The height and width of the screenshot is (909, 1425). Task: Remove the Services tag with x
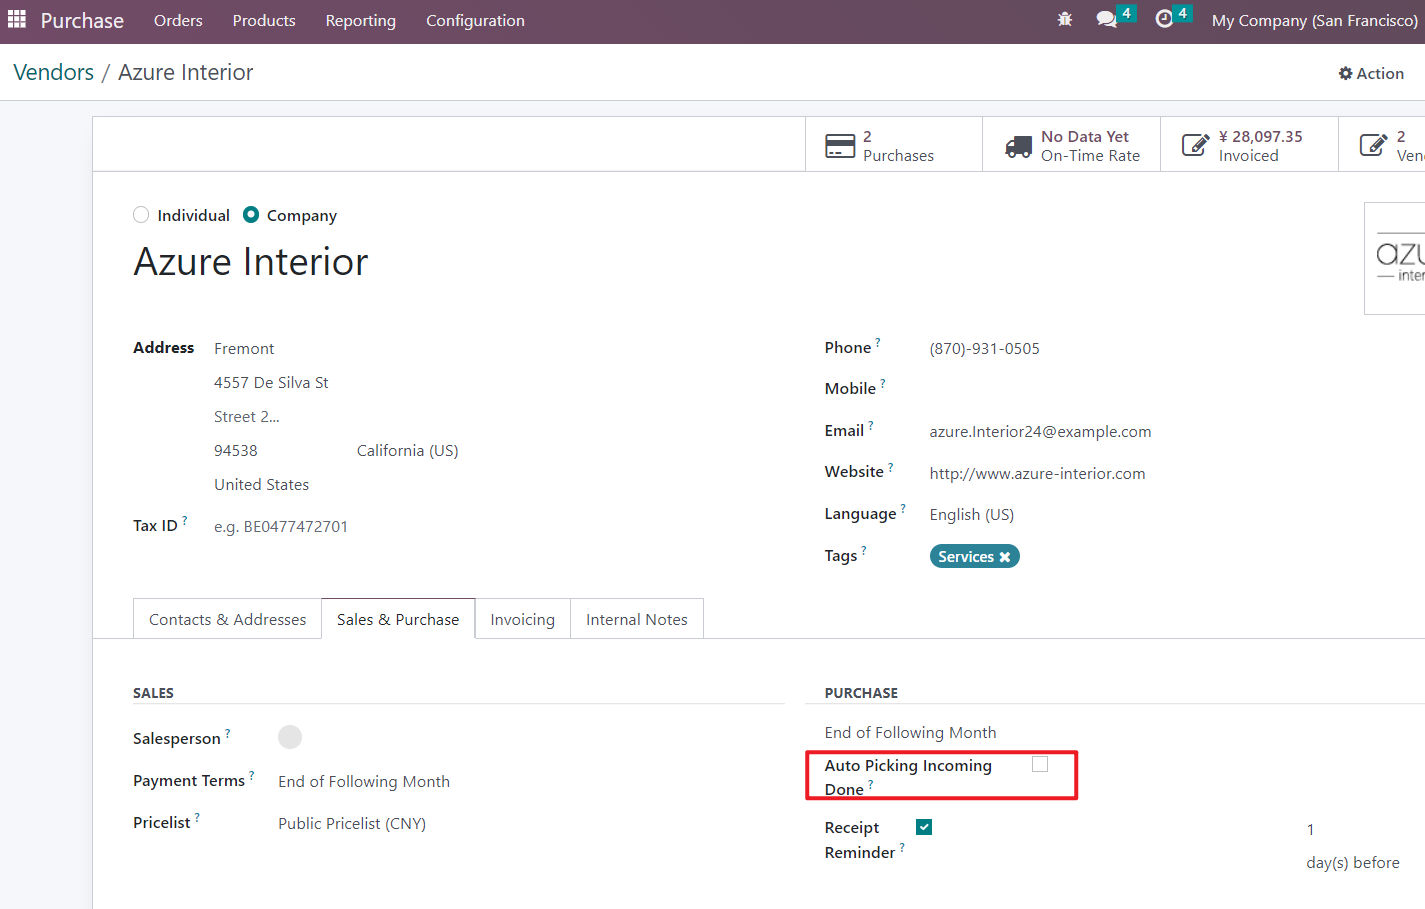(1005, 557)
